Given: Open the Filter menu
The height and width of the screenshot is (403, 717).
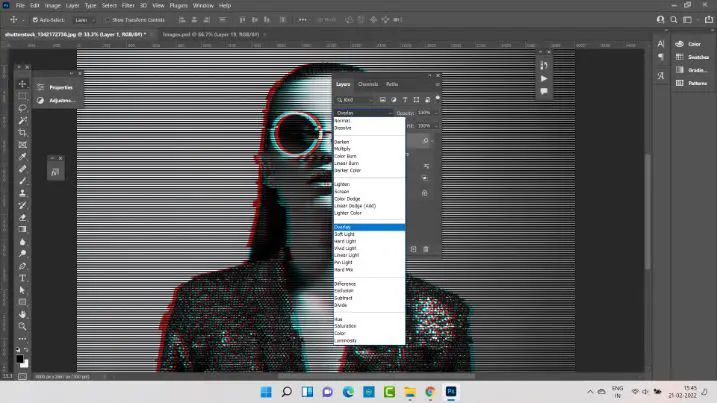Looking at the screenshot, I should tap(128, 5).
